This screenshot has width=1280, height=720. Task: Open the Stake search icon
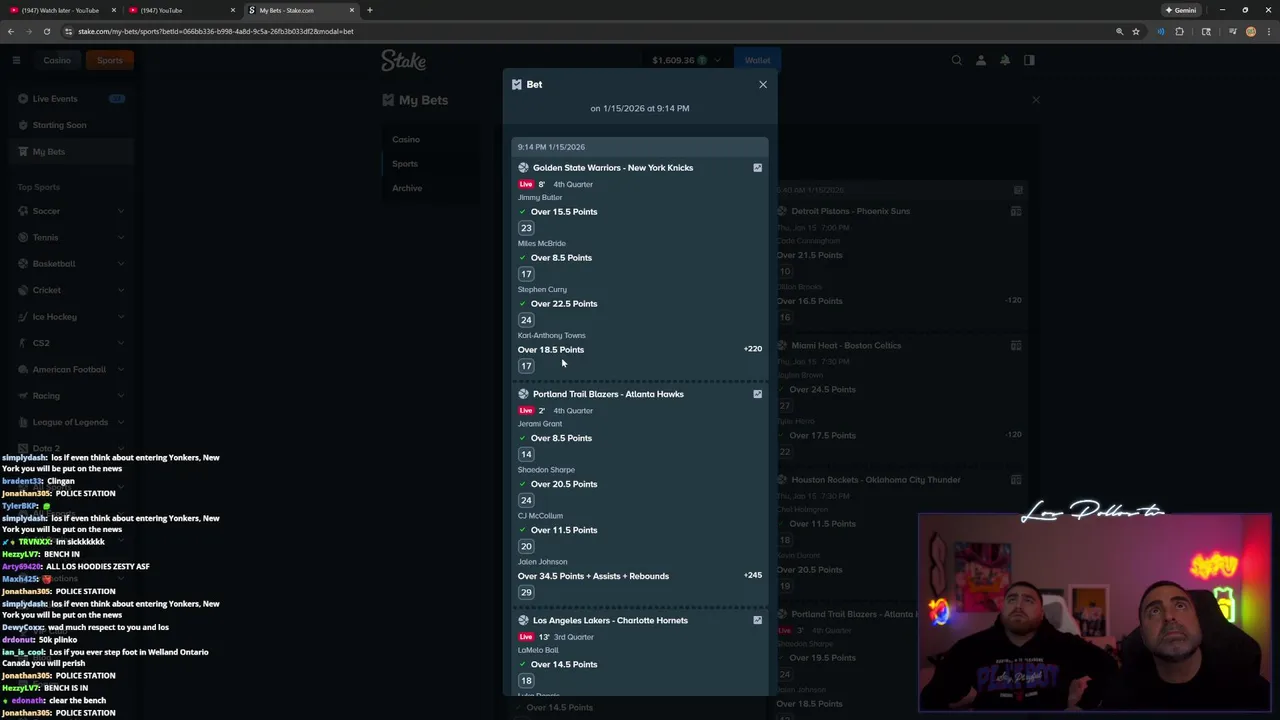click(957, 60)
